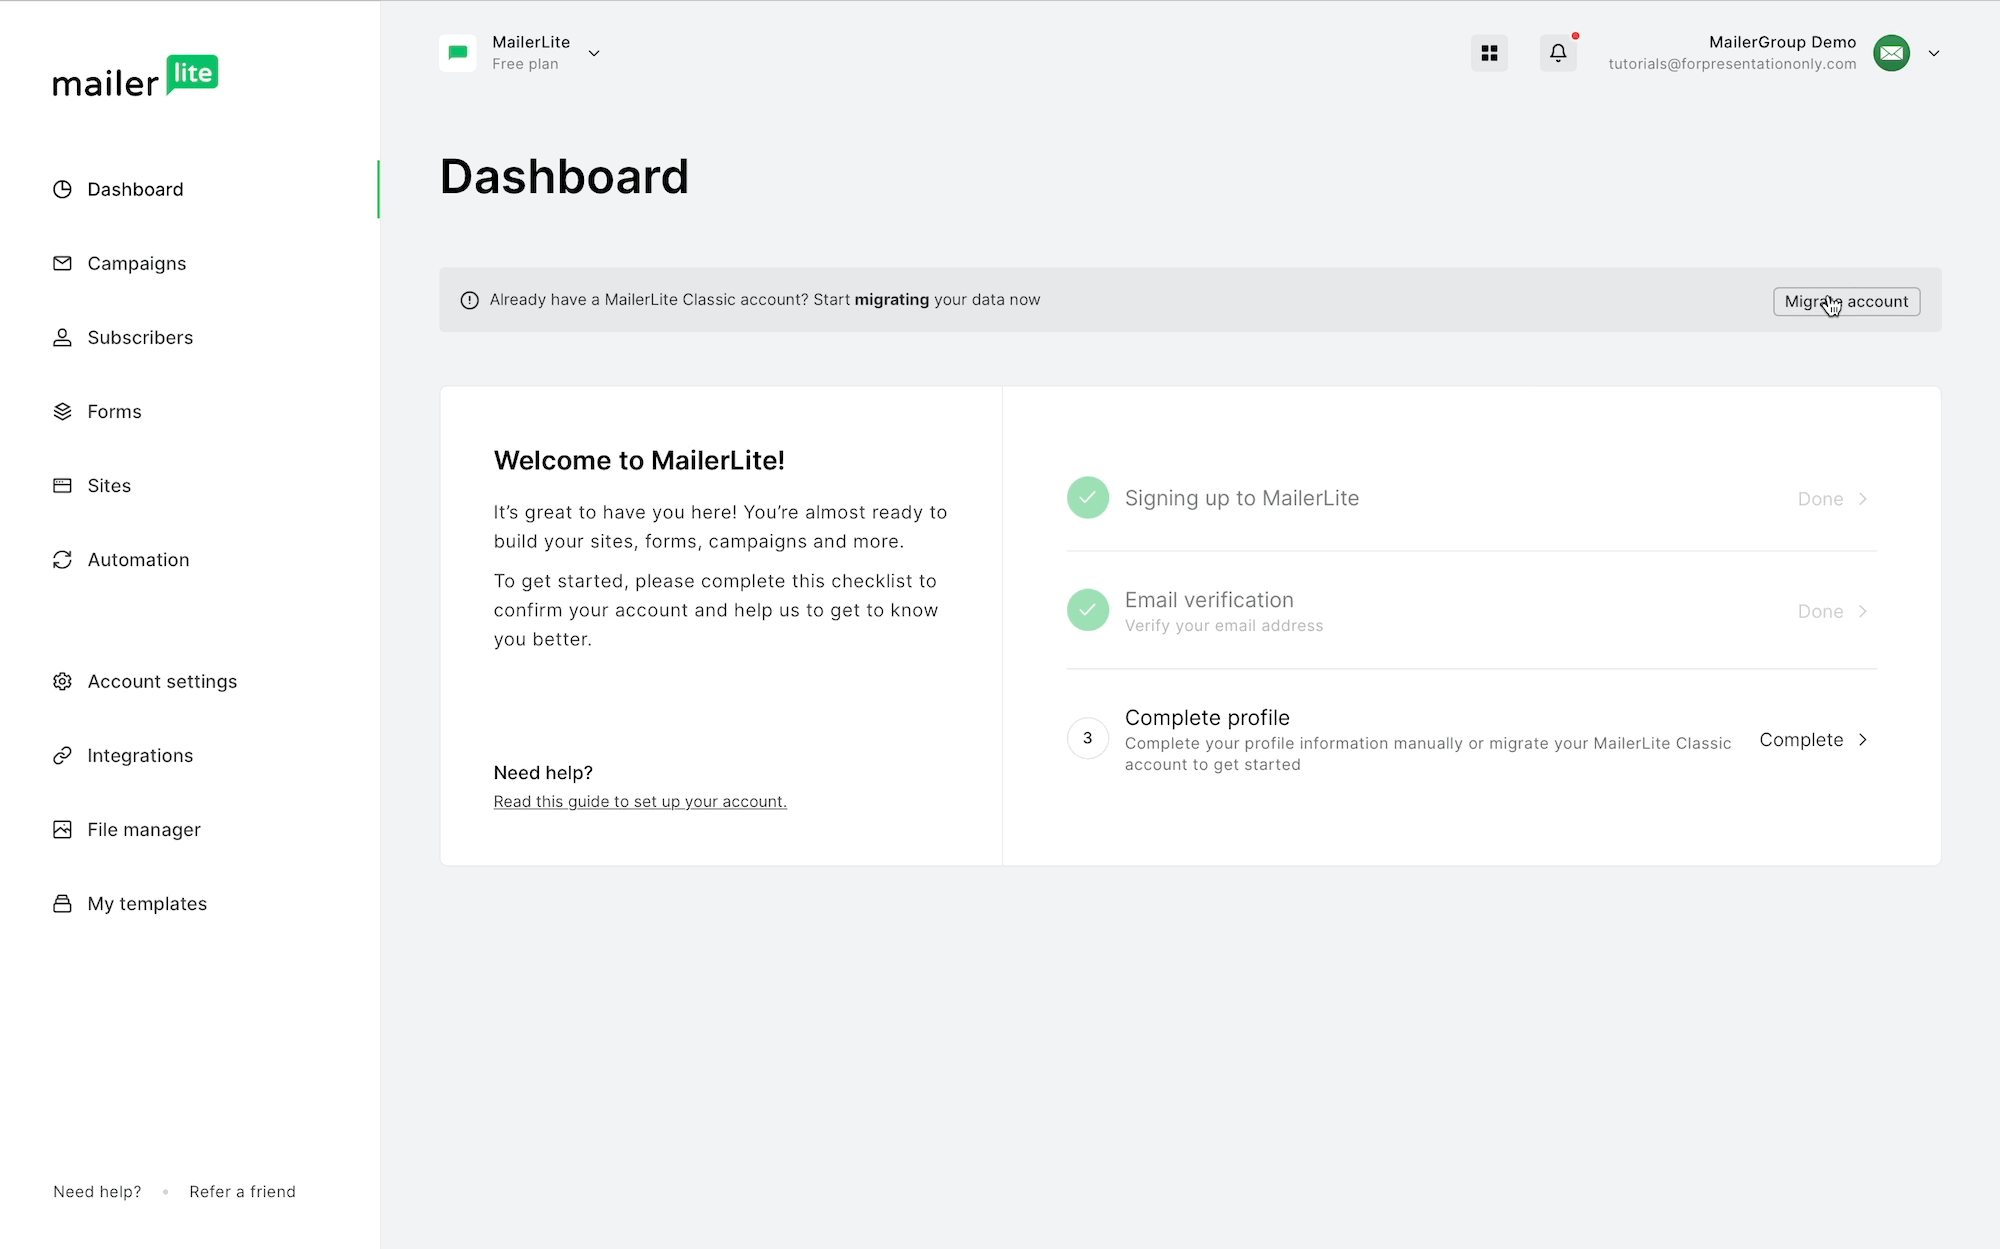Click the File manager image icon
Viewport: 2000px width, 1249px height.
62,830
